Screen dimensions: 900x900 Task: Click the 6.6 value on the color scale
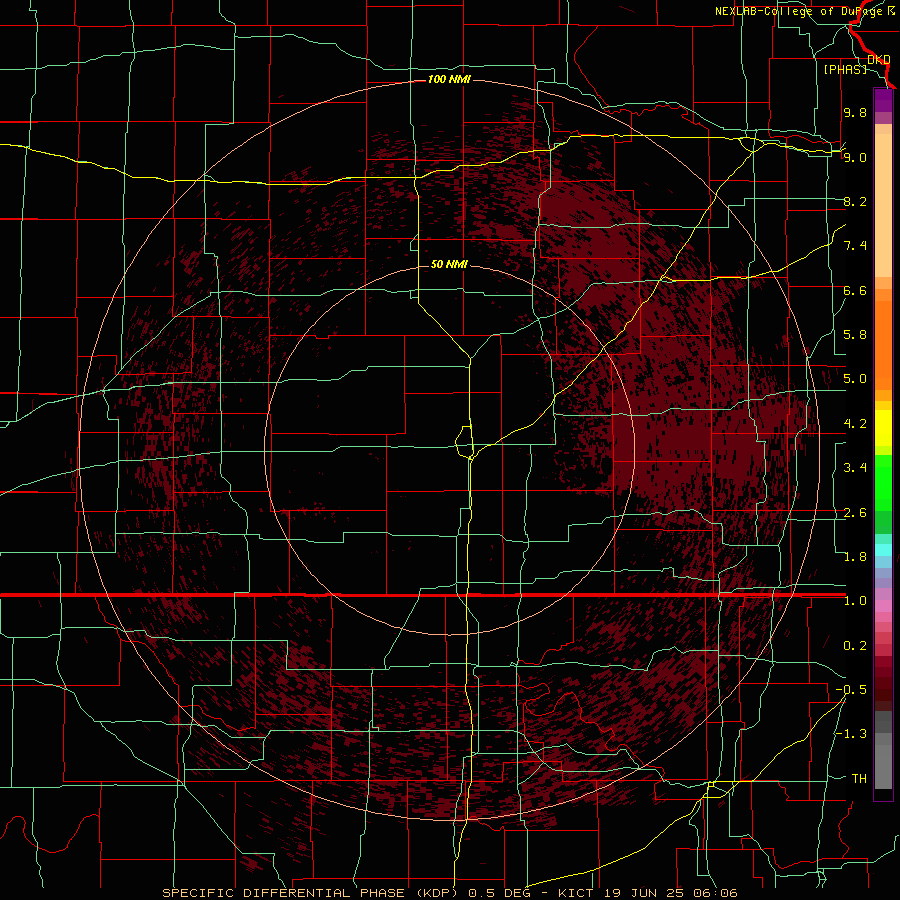[855, 290]
